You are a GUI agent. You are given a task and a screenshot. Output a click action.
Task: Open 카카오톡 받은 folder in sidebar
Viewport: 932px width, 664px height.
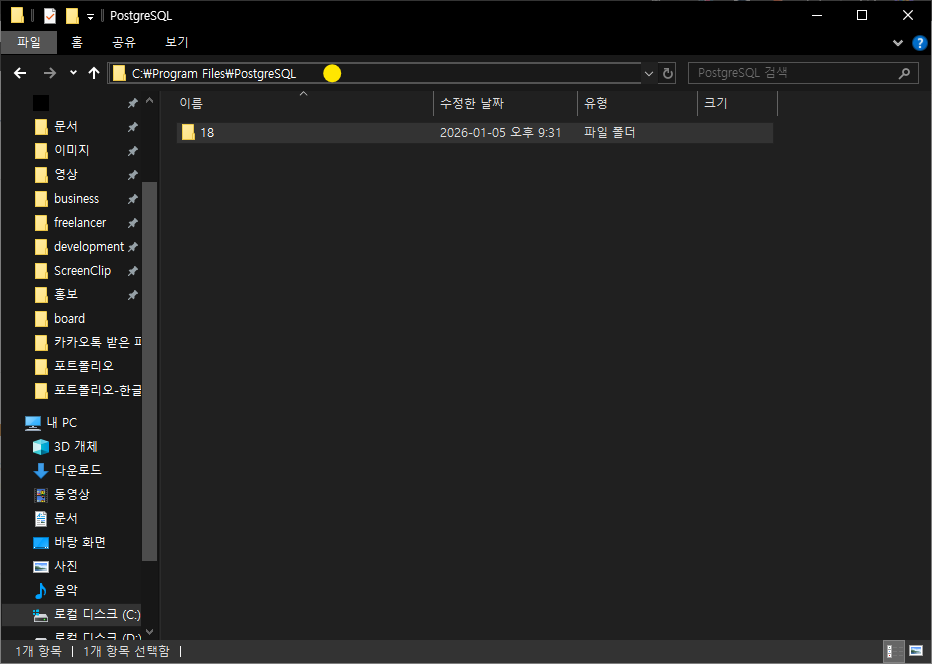[x=87, y=342]
